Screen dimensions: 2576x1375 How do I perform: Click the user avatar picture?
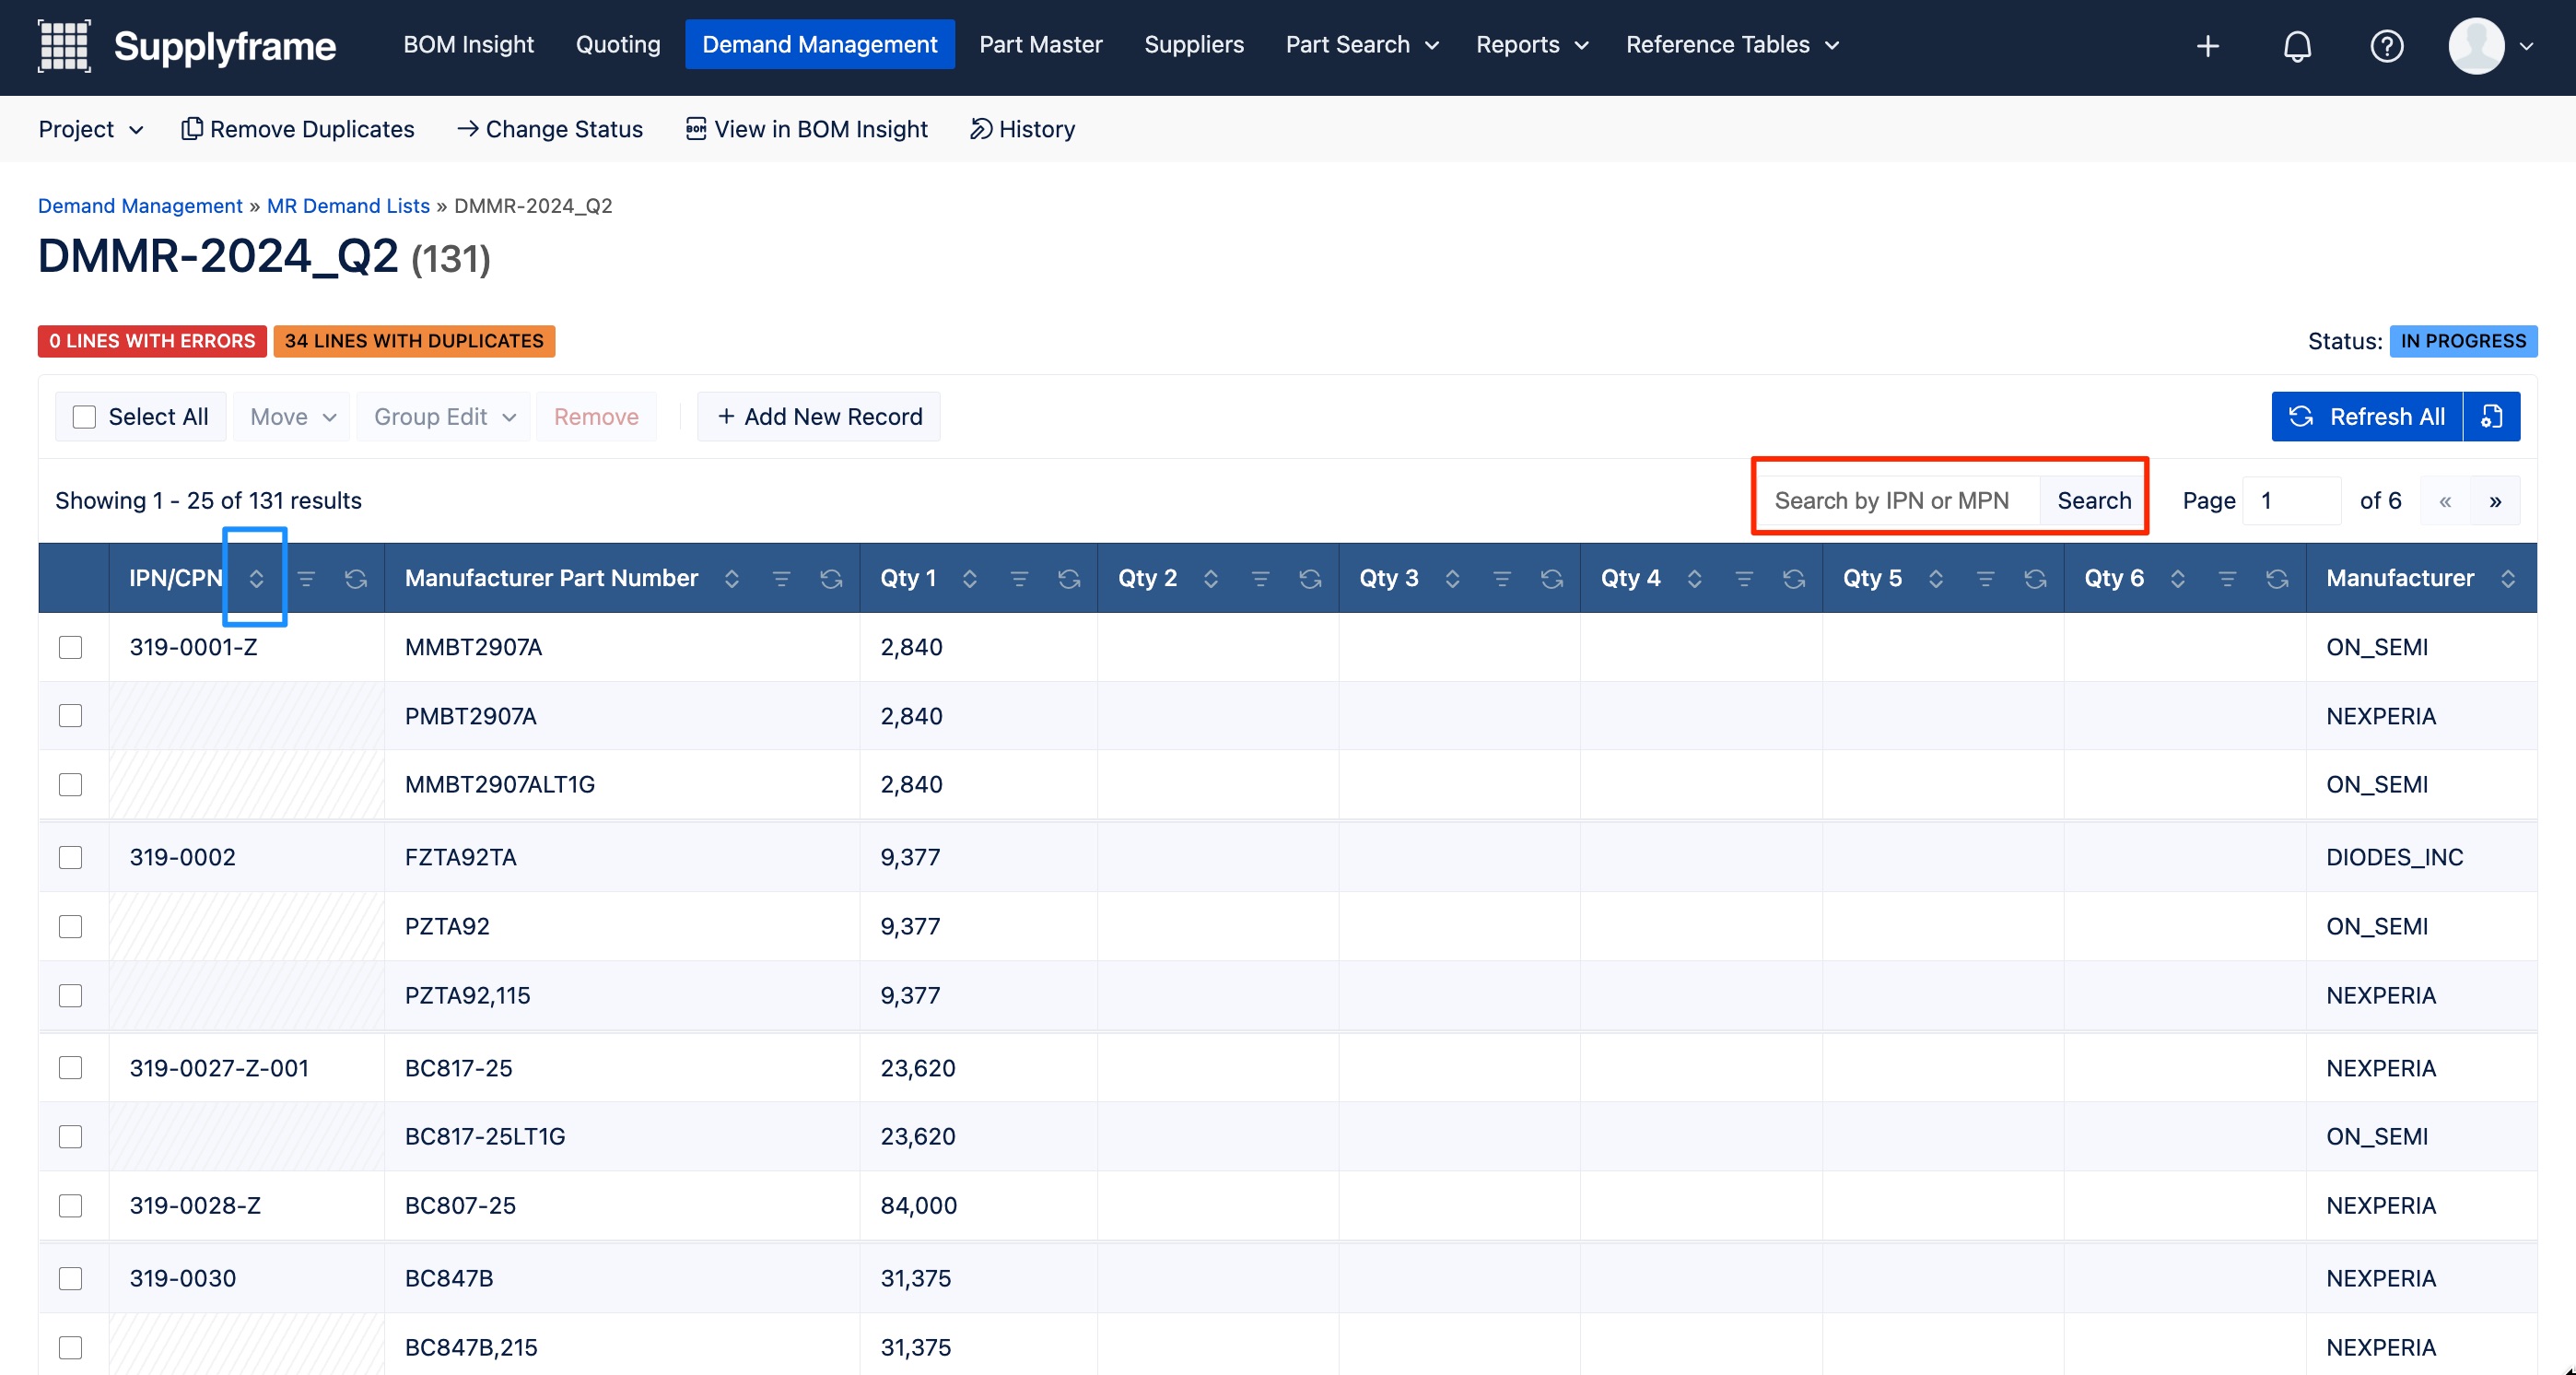click(2476, 46)
